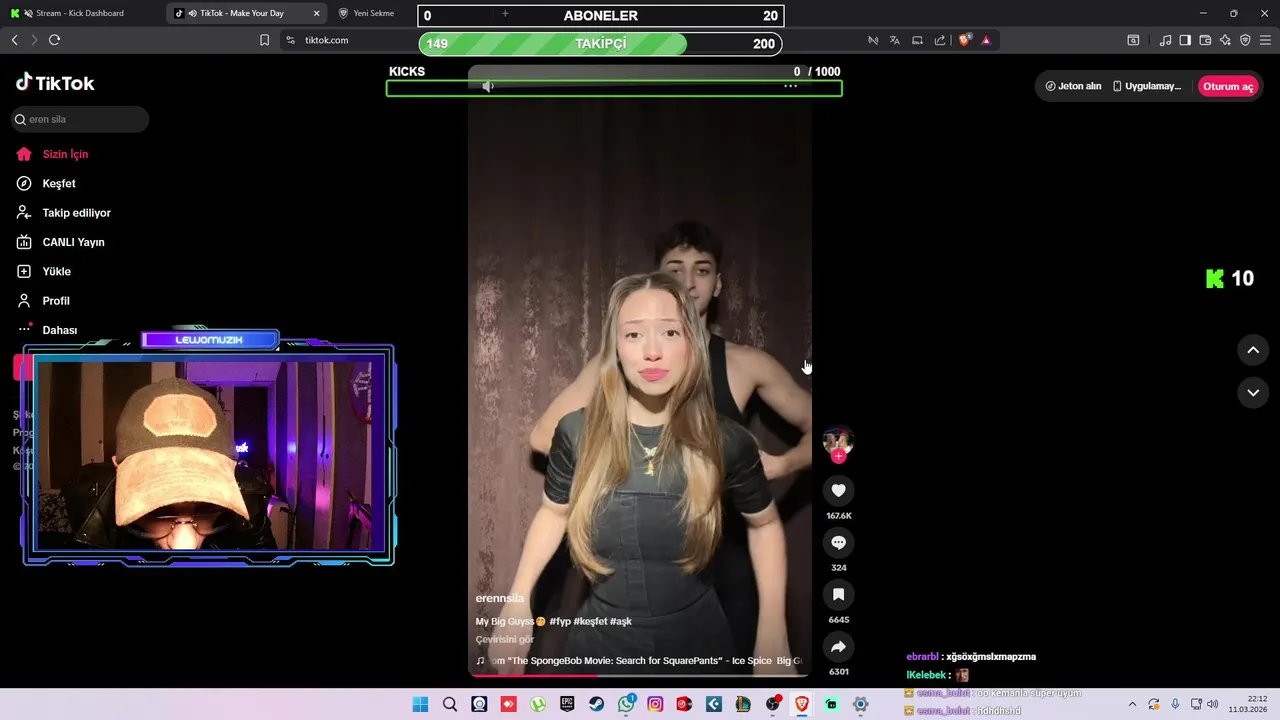Click the microphone icon in system tray
This screenshot has height=720, width=1280.
1175,704
